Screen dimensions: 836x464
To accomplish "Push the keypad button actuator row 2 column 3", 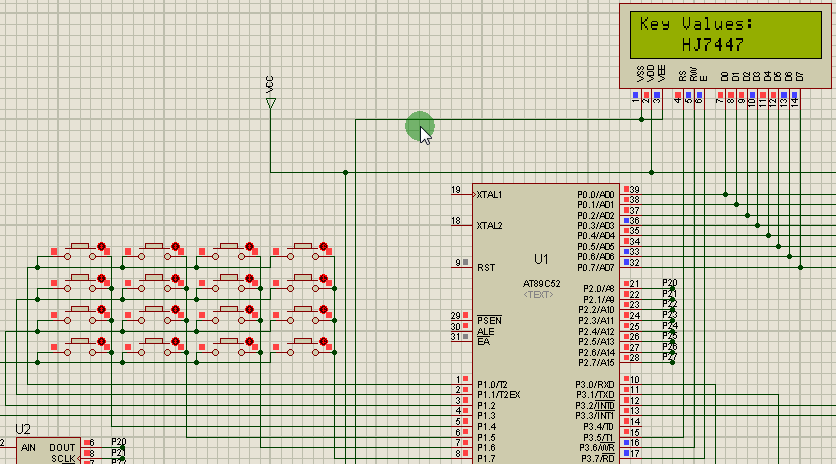I will click(x=228, y=277).
